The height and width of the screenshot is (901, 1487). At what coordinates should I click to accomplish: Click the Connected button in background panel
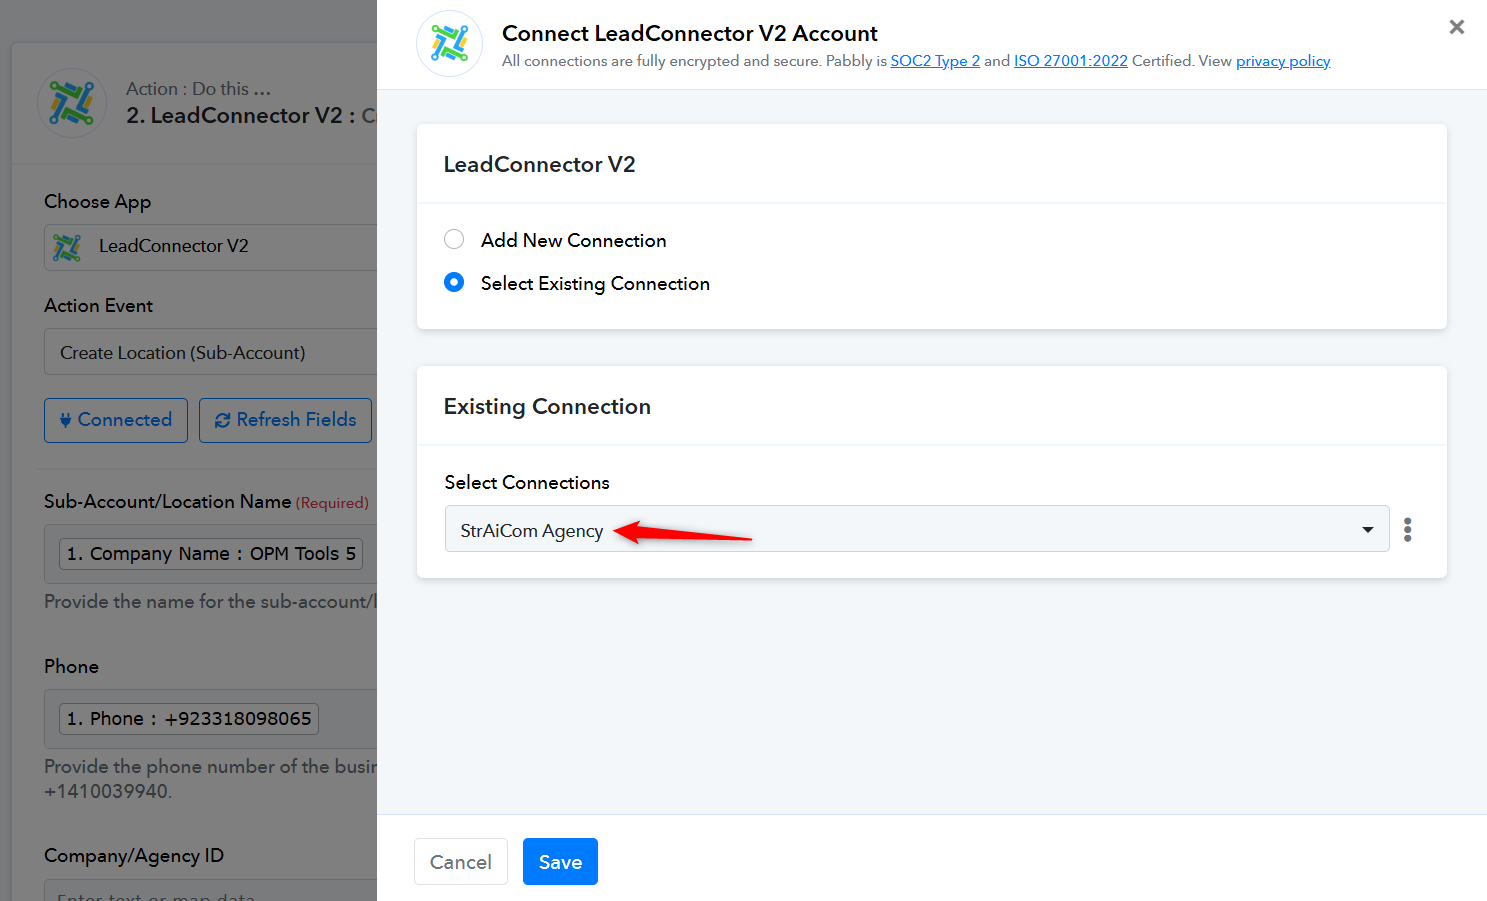click(x=116, y=420)
